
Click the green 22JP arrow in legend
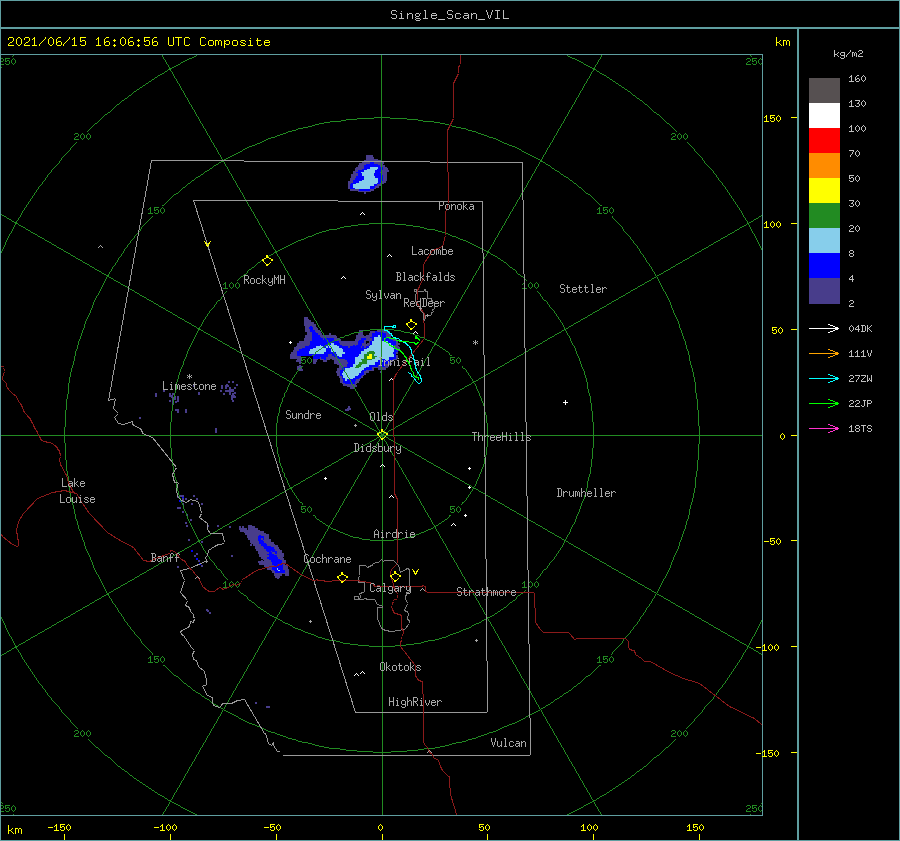[x=824, y=404]
